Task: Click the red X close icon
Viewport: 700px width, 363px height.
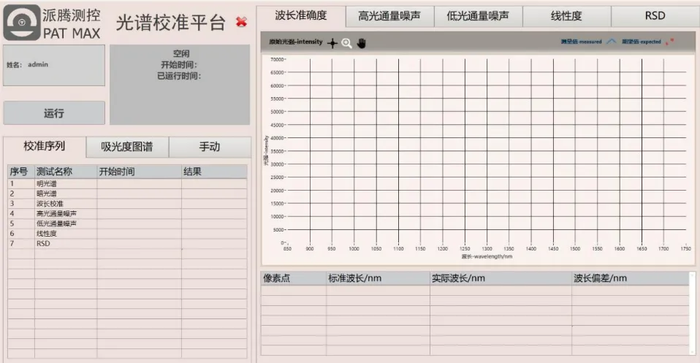Action: click(242, 21)
